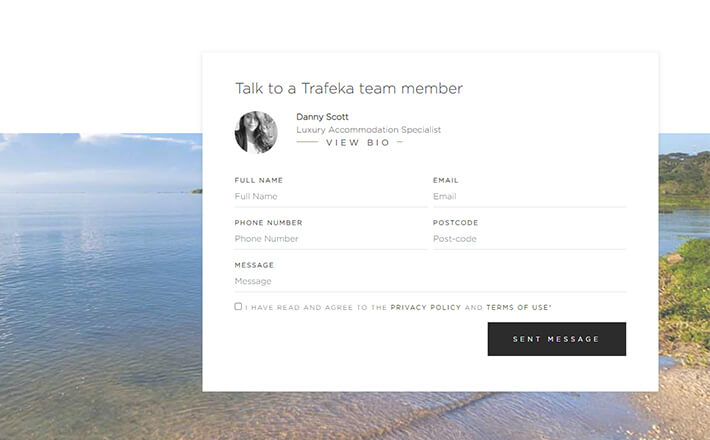Open the View Bio link
The image size is (710, 440).
[357, 143]
